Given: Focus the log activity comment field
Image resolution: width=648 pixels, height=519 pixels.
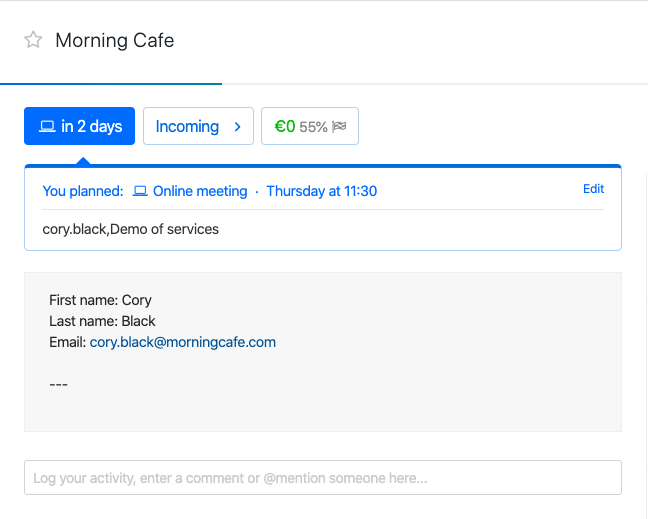Looking at the screenshot, I should [x=322, y=478].
